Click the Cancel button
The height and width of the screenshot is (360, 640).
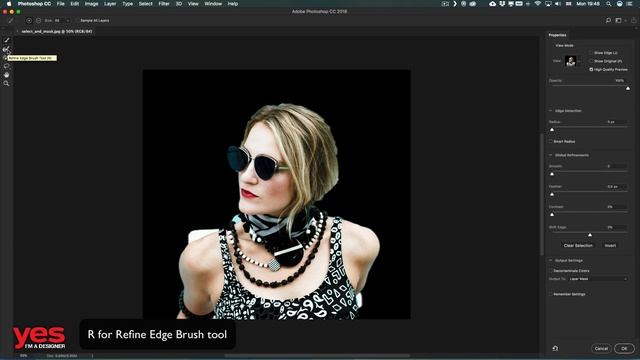click(601, 349)
